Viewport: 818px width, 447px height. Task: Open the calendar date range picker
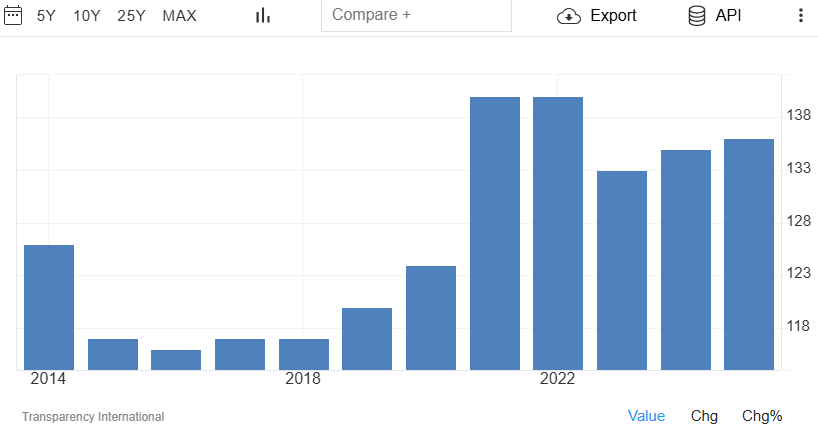click(13, 15)
